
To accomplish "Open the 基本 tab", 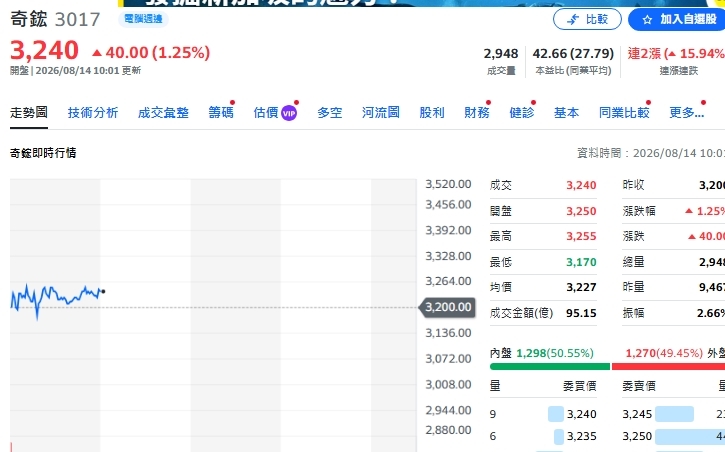I will click(566, 112).
